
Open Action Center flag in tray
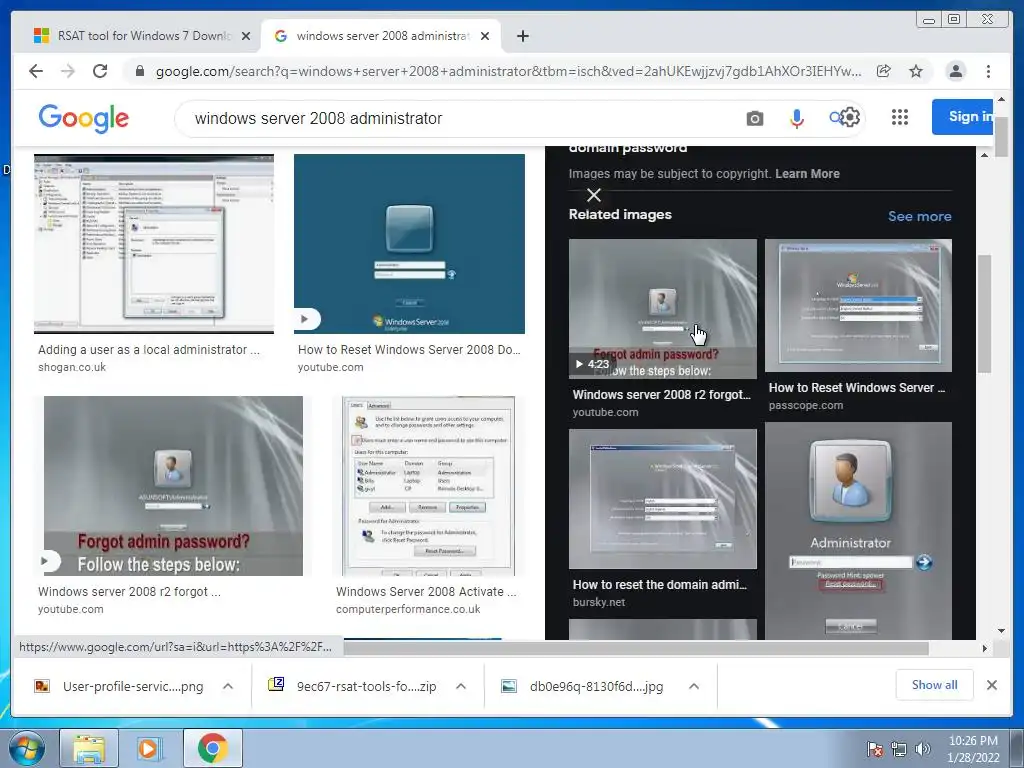click(x=874, y=749)
